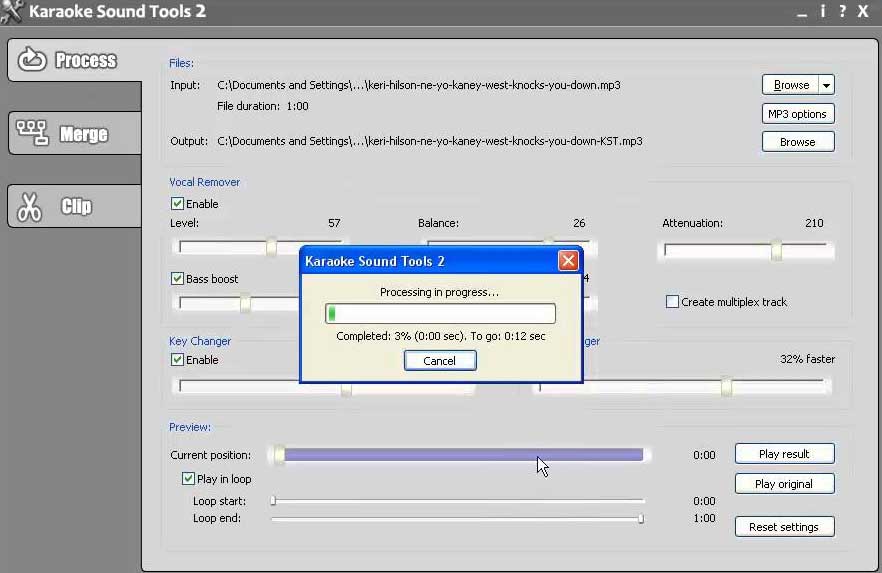This screenshot has height=573, width=882.
Task: Toggle Key Changer Enable checkbox
Action: pyautogui.click(x=177, y=359)
